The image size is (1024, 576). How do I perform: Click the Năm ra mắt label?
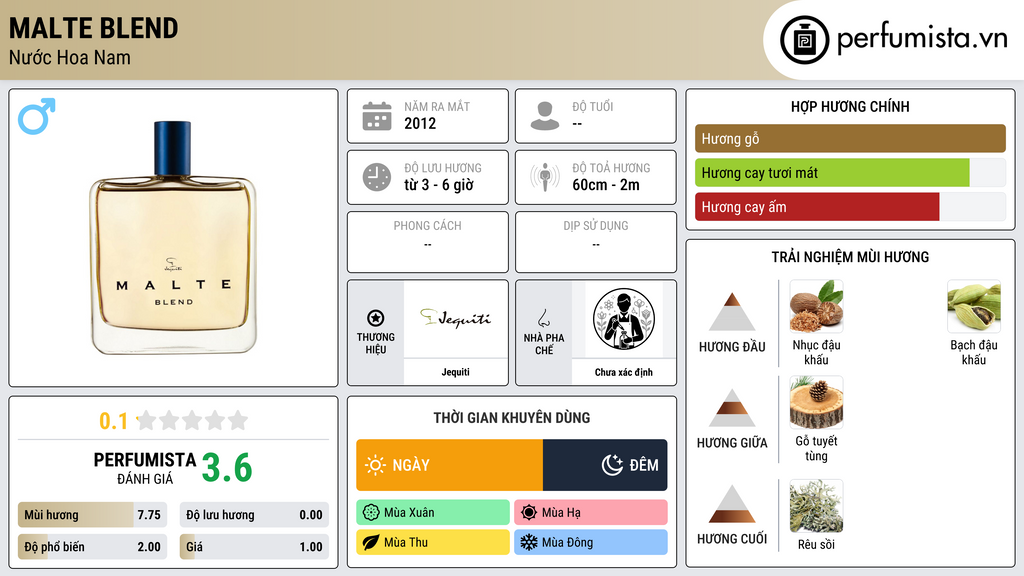coord(437,106)
